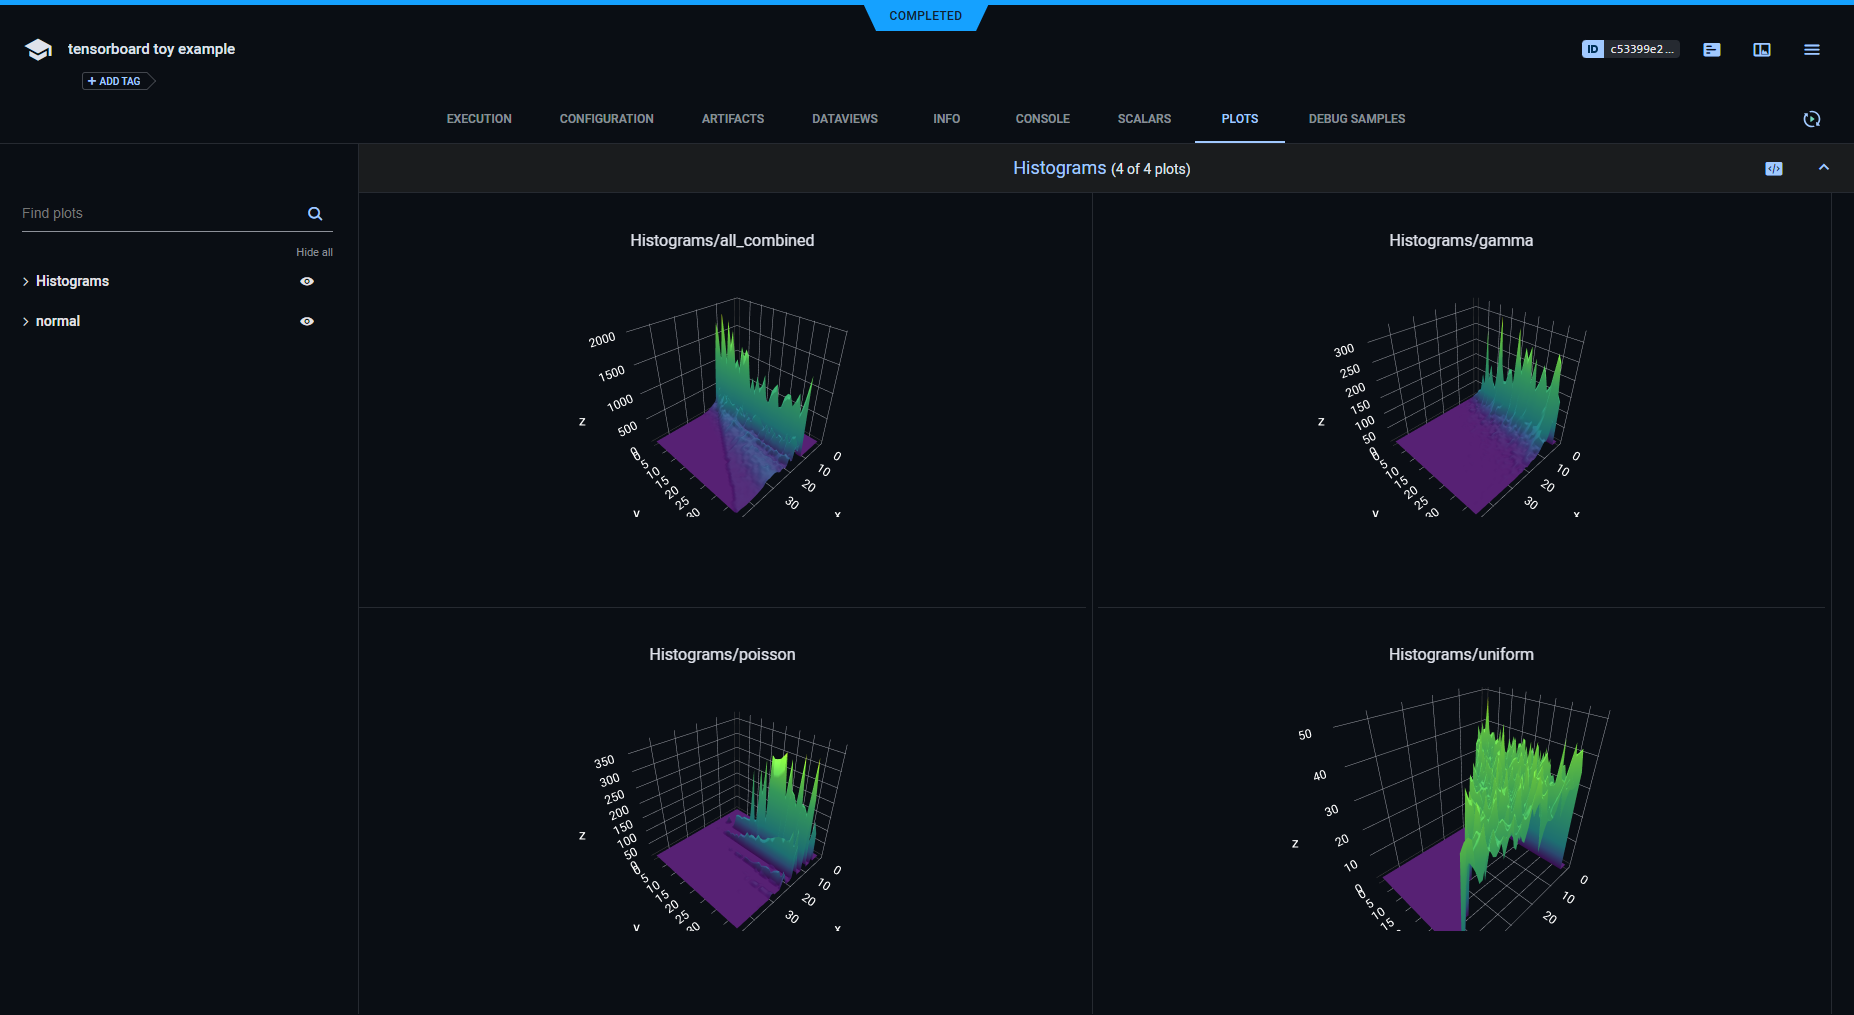Open the task description panel icon
This screenshot has height=1015, width=1854.
pyautogui.click(x=1712, y=50)
